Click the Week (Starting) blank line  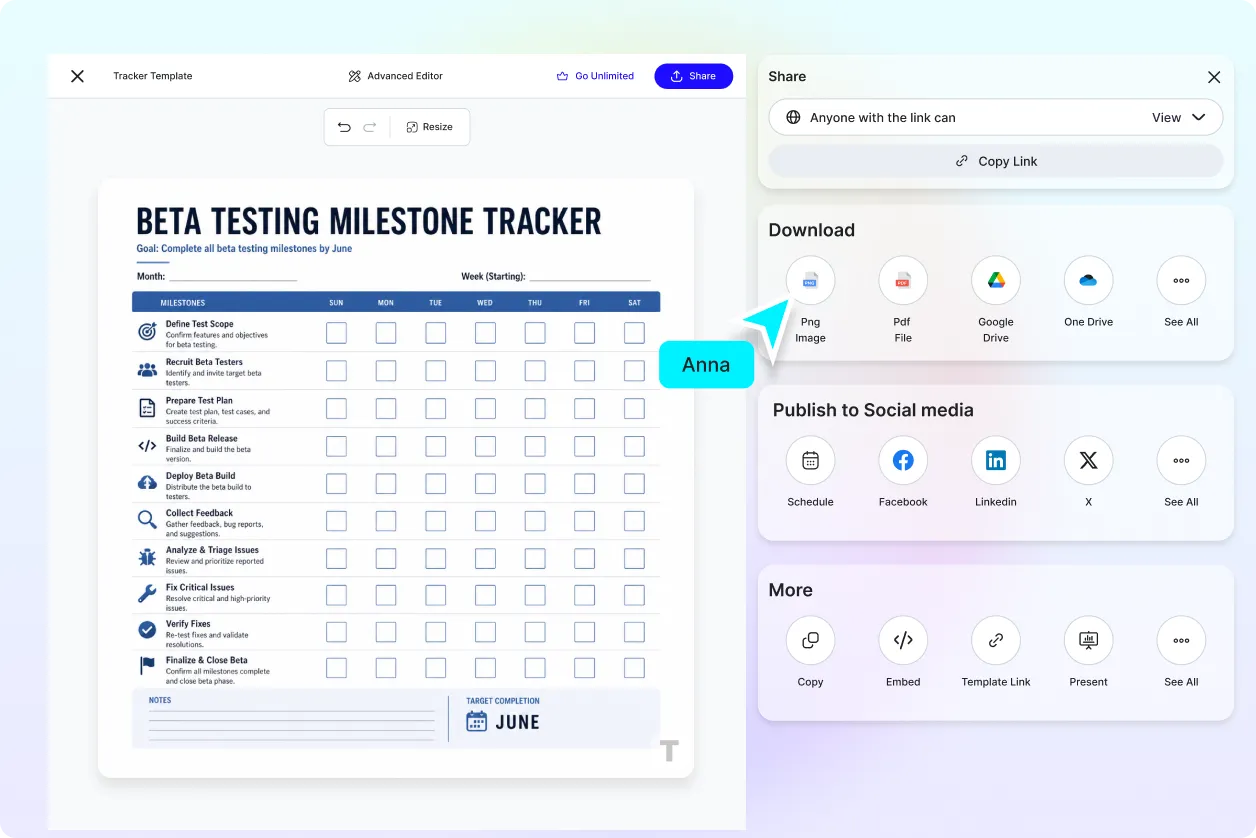590,277
